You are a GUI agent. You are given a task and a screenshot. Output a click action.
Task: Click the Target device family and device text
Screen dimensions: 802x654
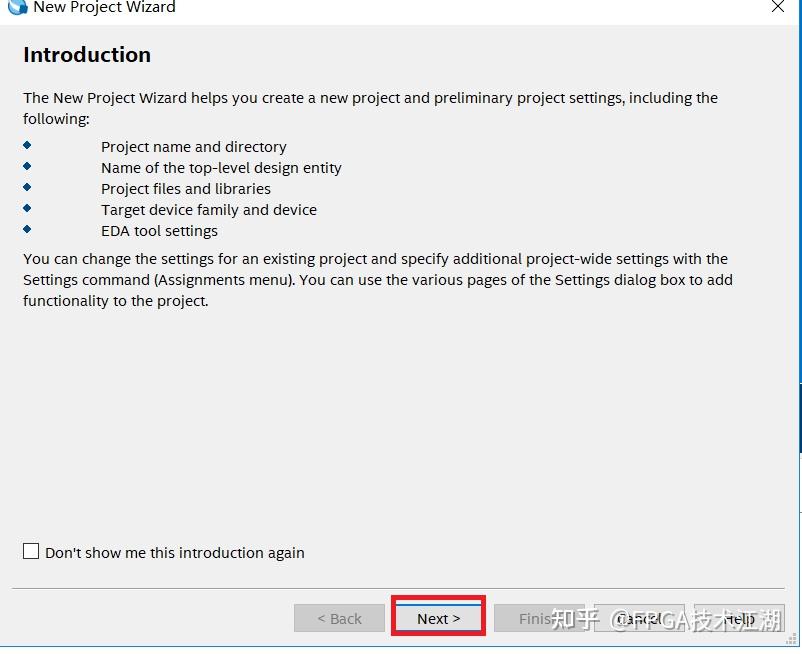[x=209, y=210]
